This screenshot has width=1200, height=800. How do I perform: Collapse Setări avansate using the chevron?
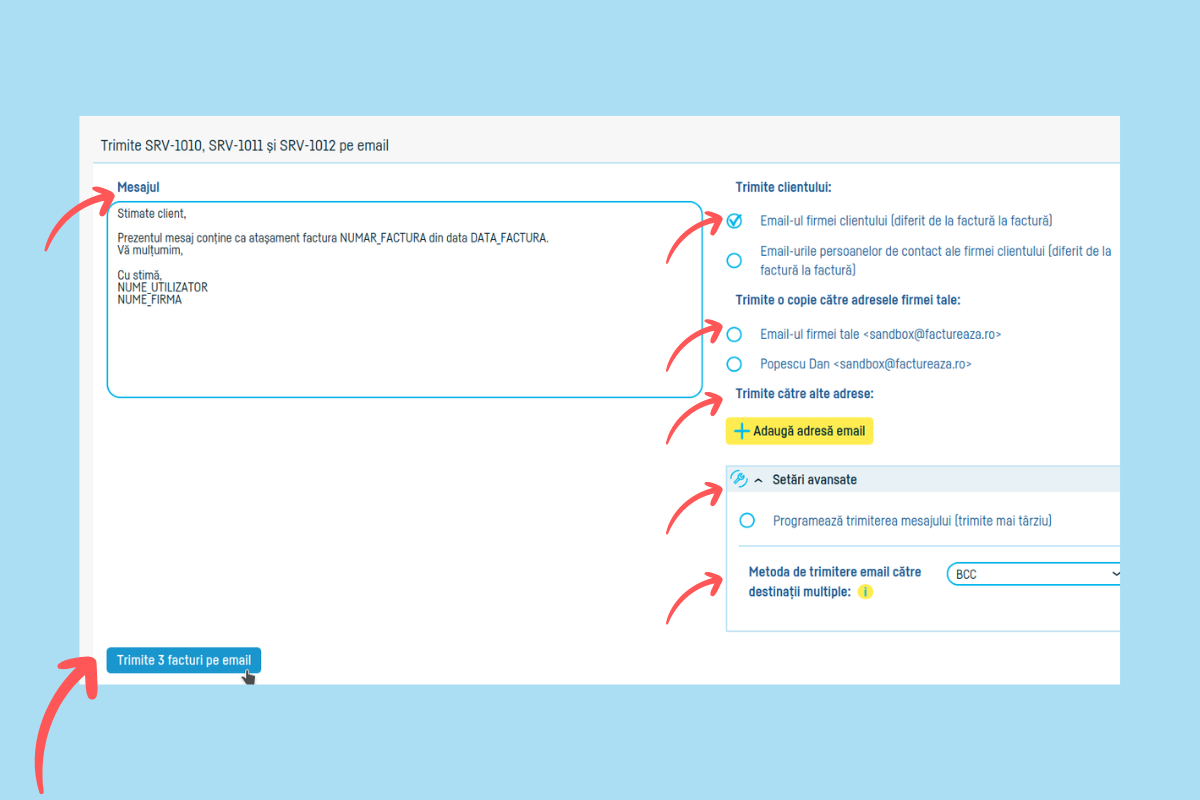[758, 480]
